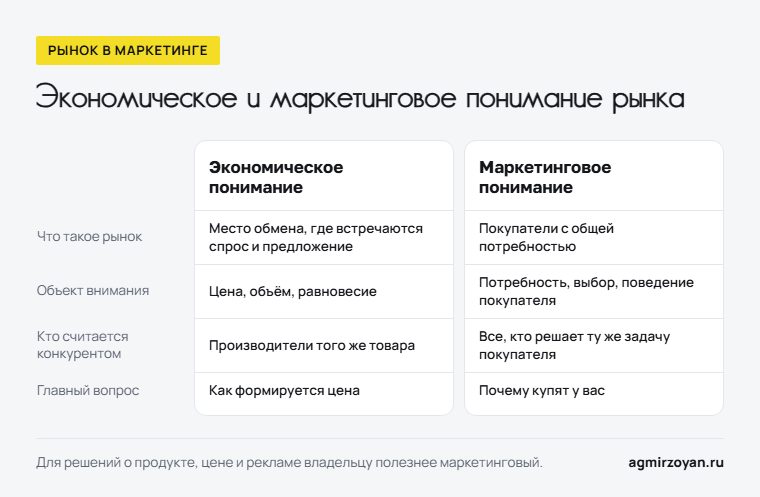Click the yellow 'РЫНОК В МАРКЕТИНГЕ' badge
This screenshot has width=760, height=497.
(128, 50)
